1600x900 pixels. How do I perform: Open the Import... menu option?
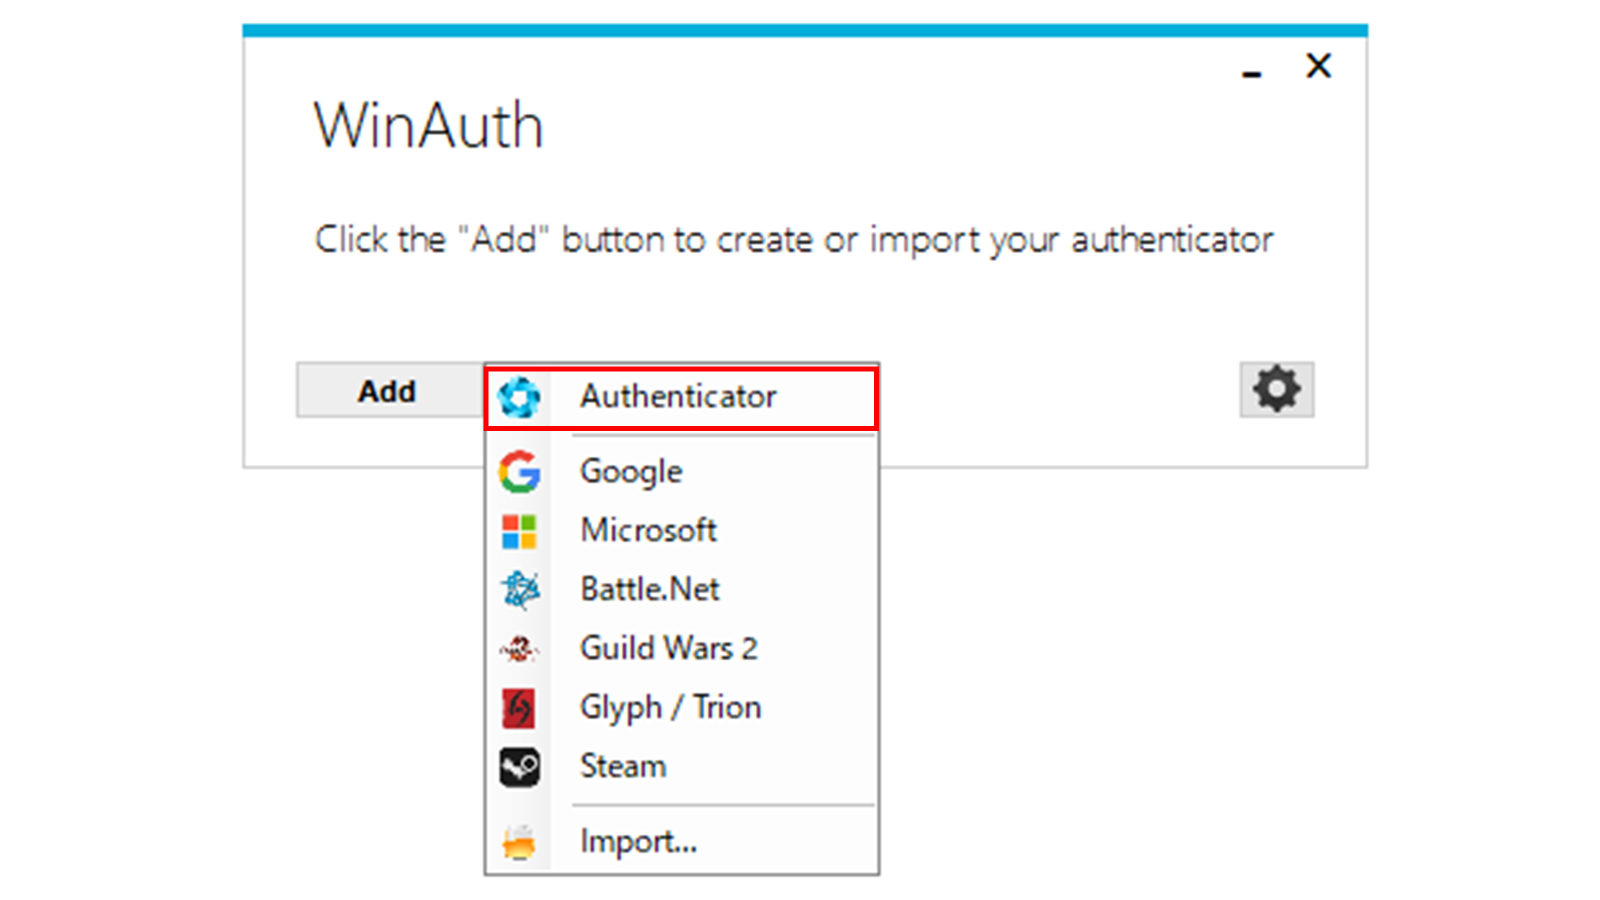point(638,842)
